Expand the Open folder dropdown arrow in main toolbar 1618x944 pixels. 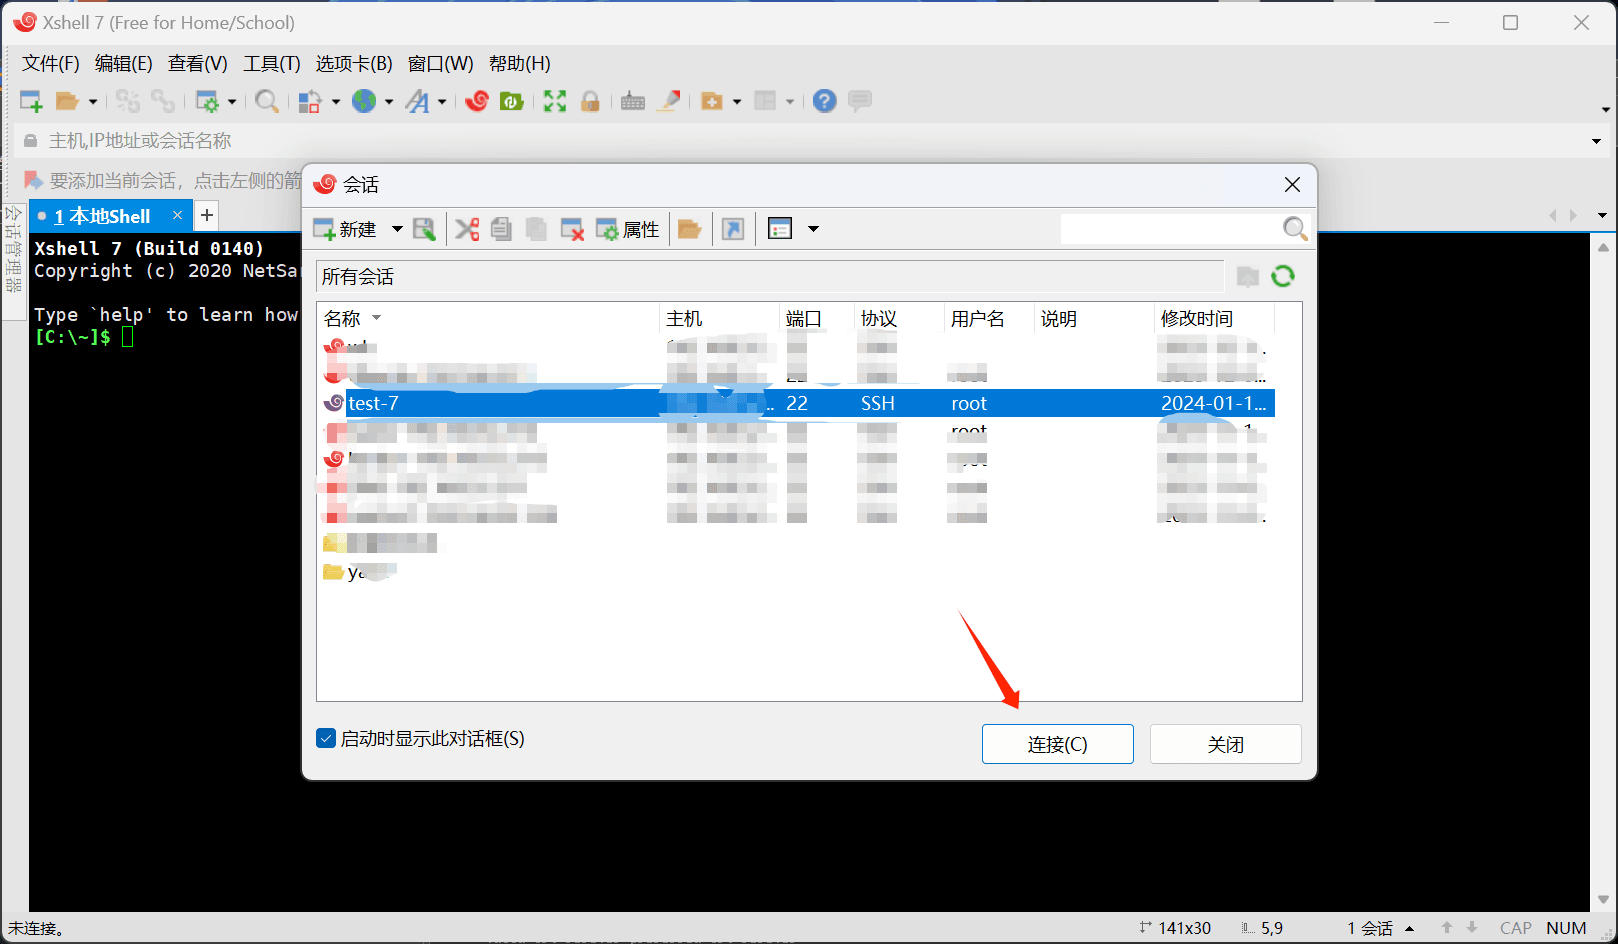pos(93,102)
